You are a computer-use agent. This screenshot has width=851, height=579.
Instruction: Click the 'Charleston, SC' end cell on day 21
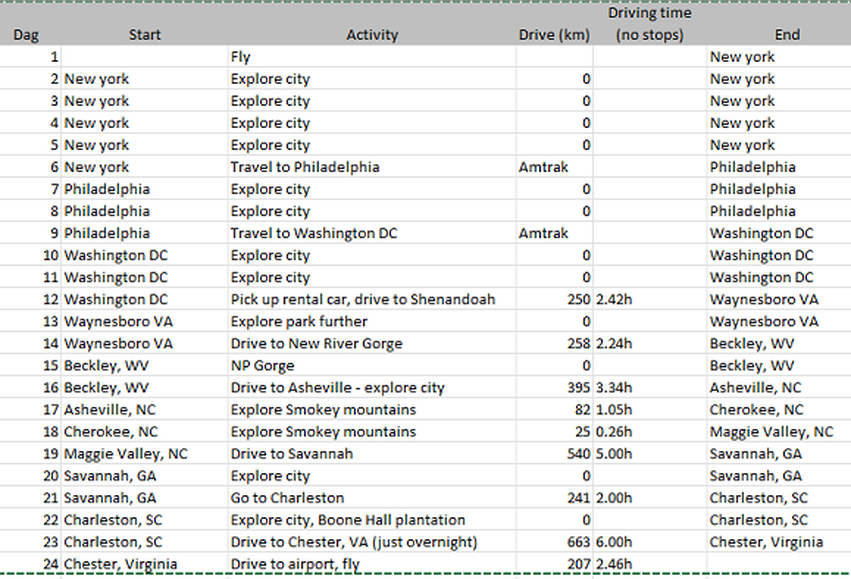779,498
